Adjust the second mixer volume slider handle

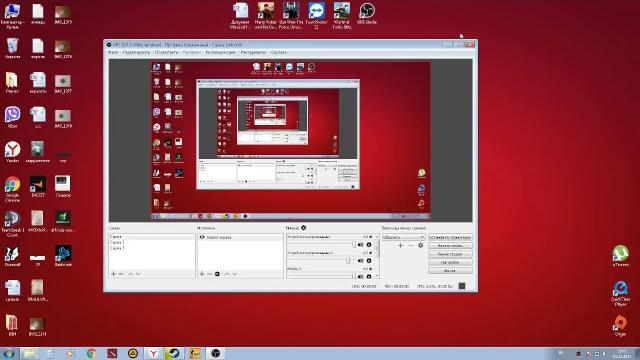pyautogui.click(x=348, y=261)
